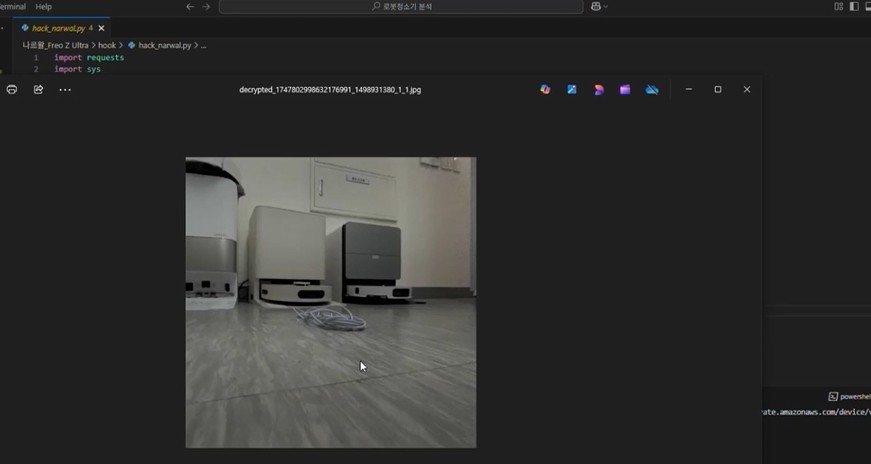Launch Copilot from the photo viewer toolbar
The width and height of the screenshot is (871, 464).
tap(545, 89)
